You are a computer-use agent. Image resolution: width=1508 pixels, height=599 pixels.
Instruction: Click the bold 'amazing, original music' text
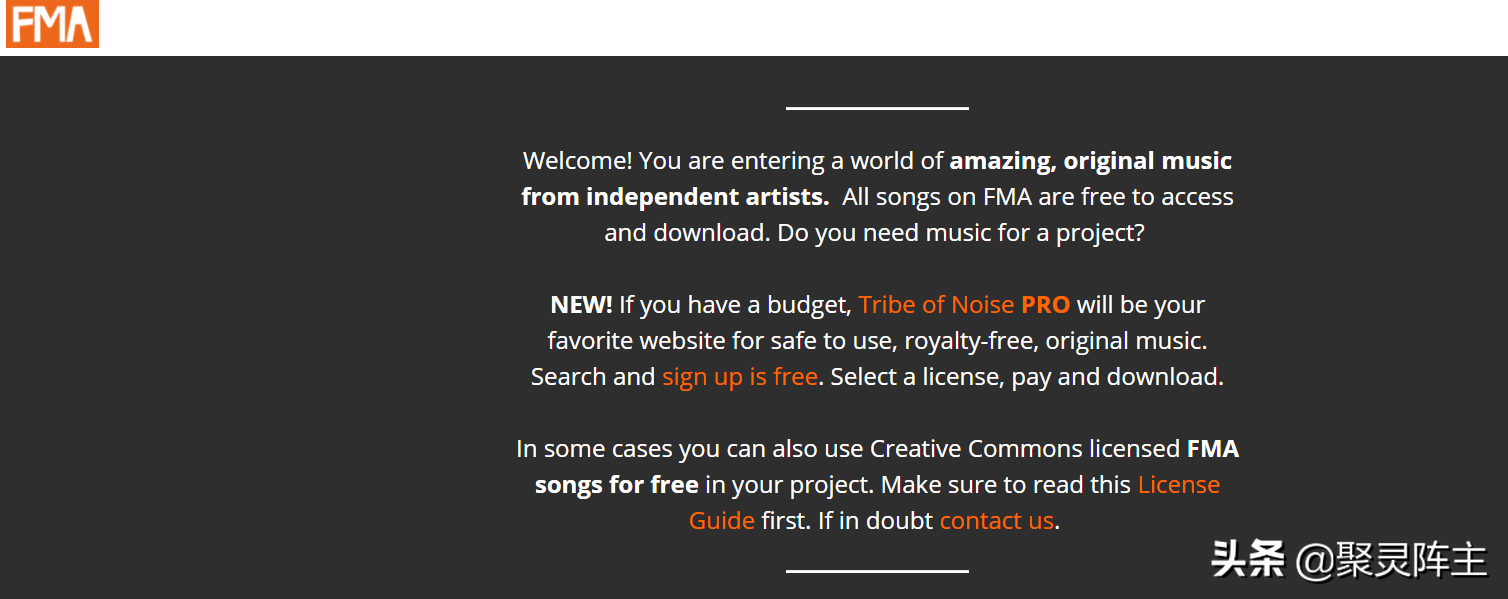(1090, 161)
